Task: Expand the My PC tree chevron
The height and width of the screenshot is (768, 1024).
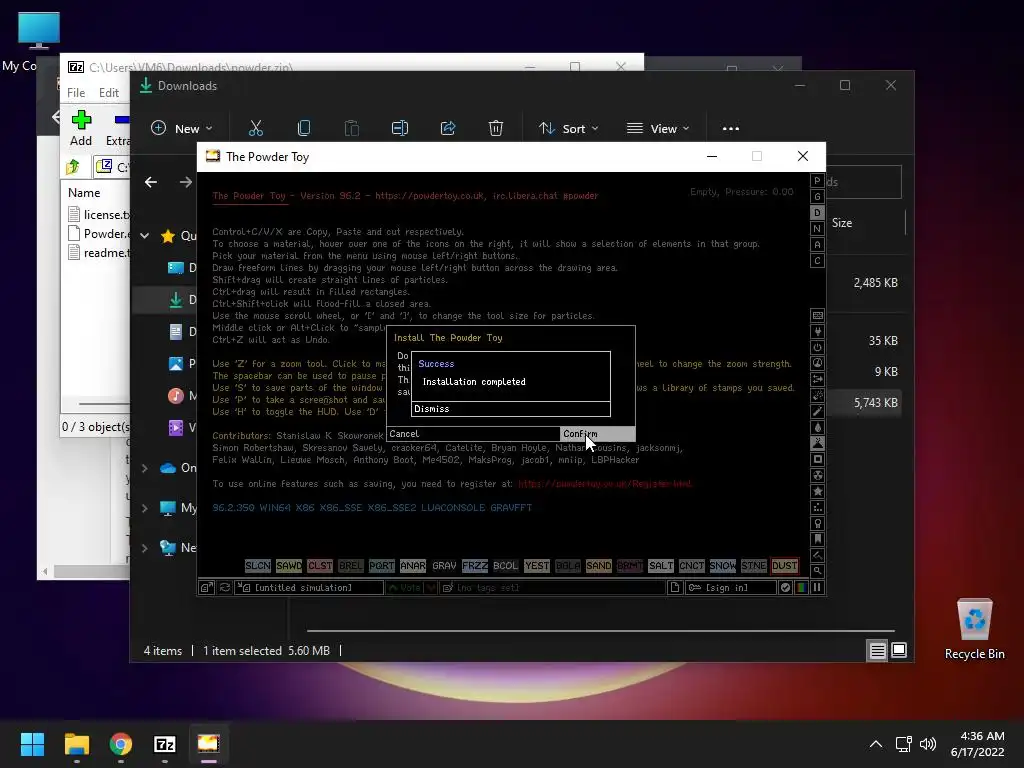Action: click(145, 508)
